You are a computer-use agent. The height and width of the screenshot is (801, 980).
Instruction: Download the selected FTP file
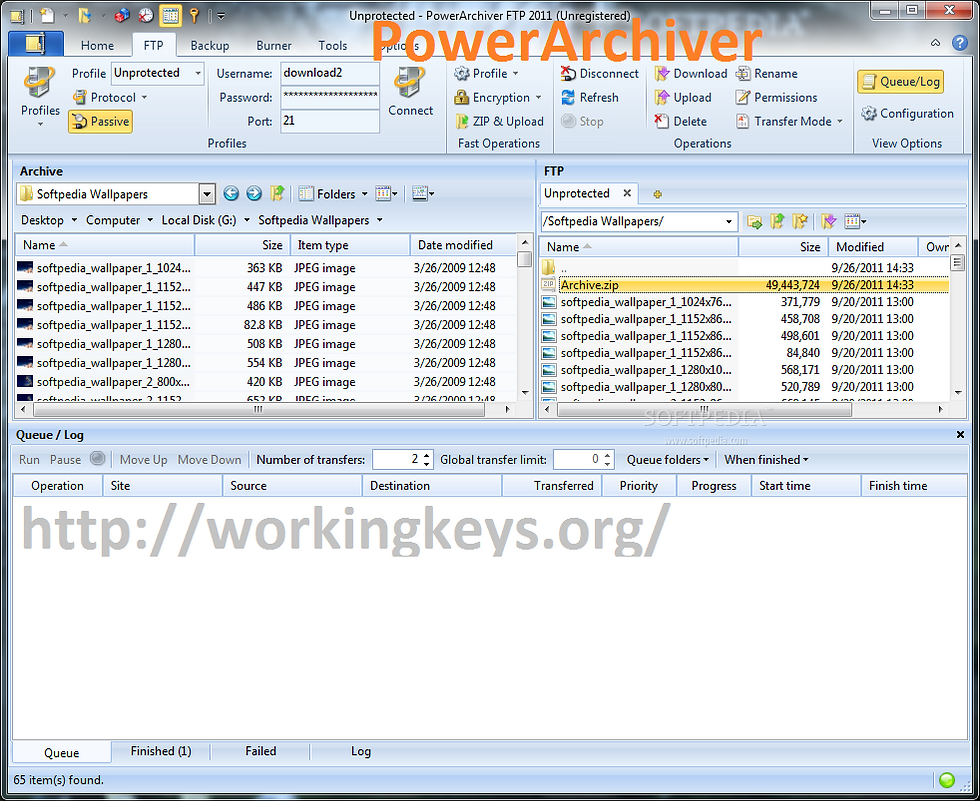pos(691,74)
